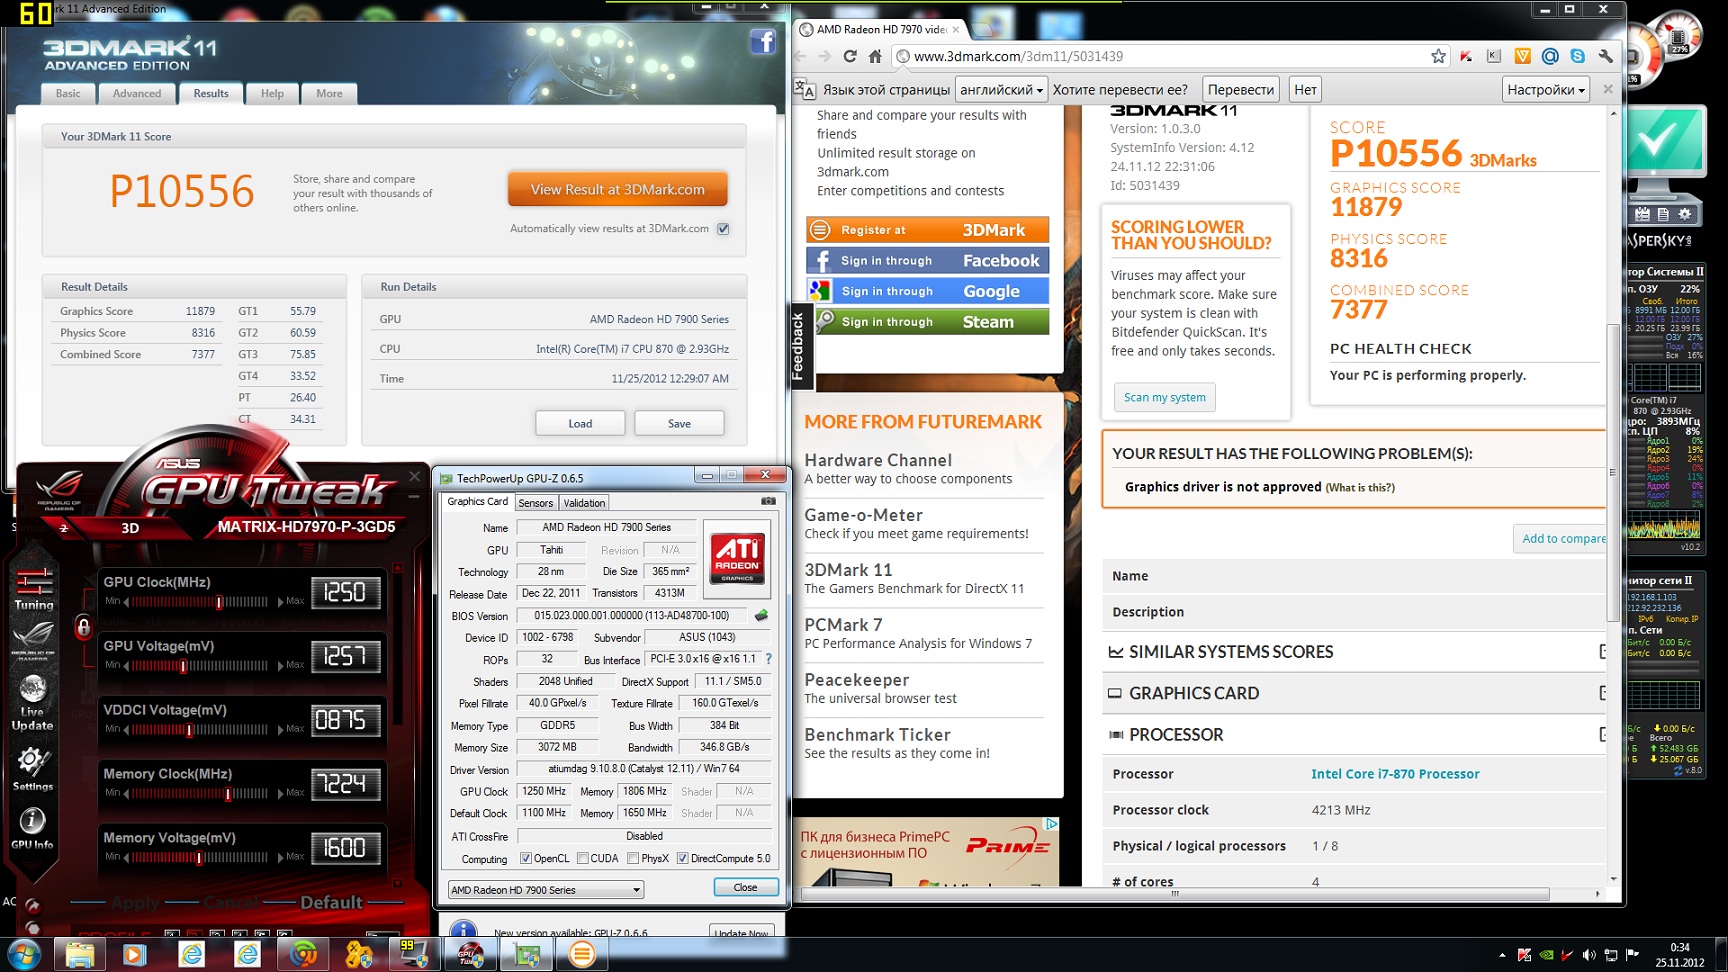The height and width of the screenshot is (972, 1728).
Task: Click the Mail.ru @ extension icon
Action: tap(1550, 56)
